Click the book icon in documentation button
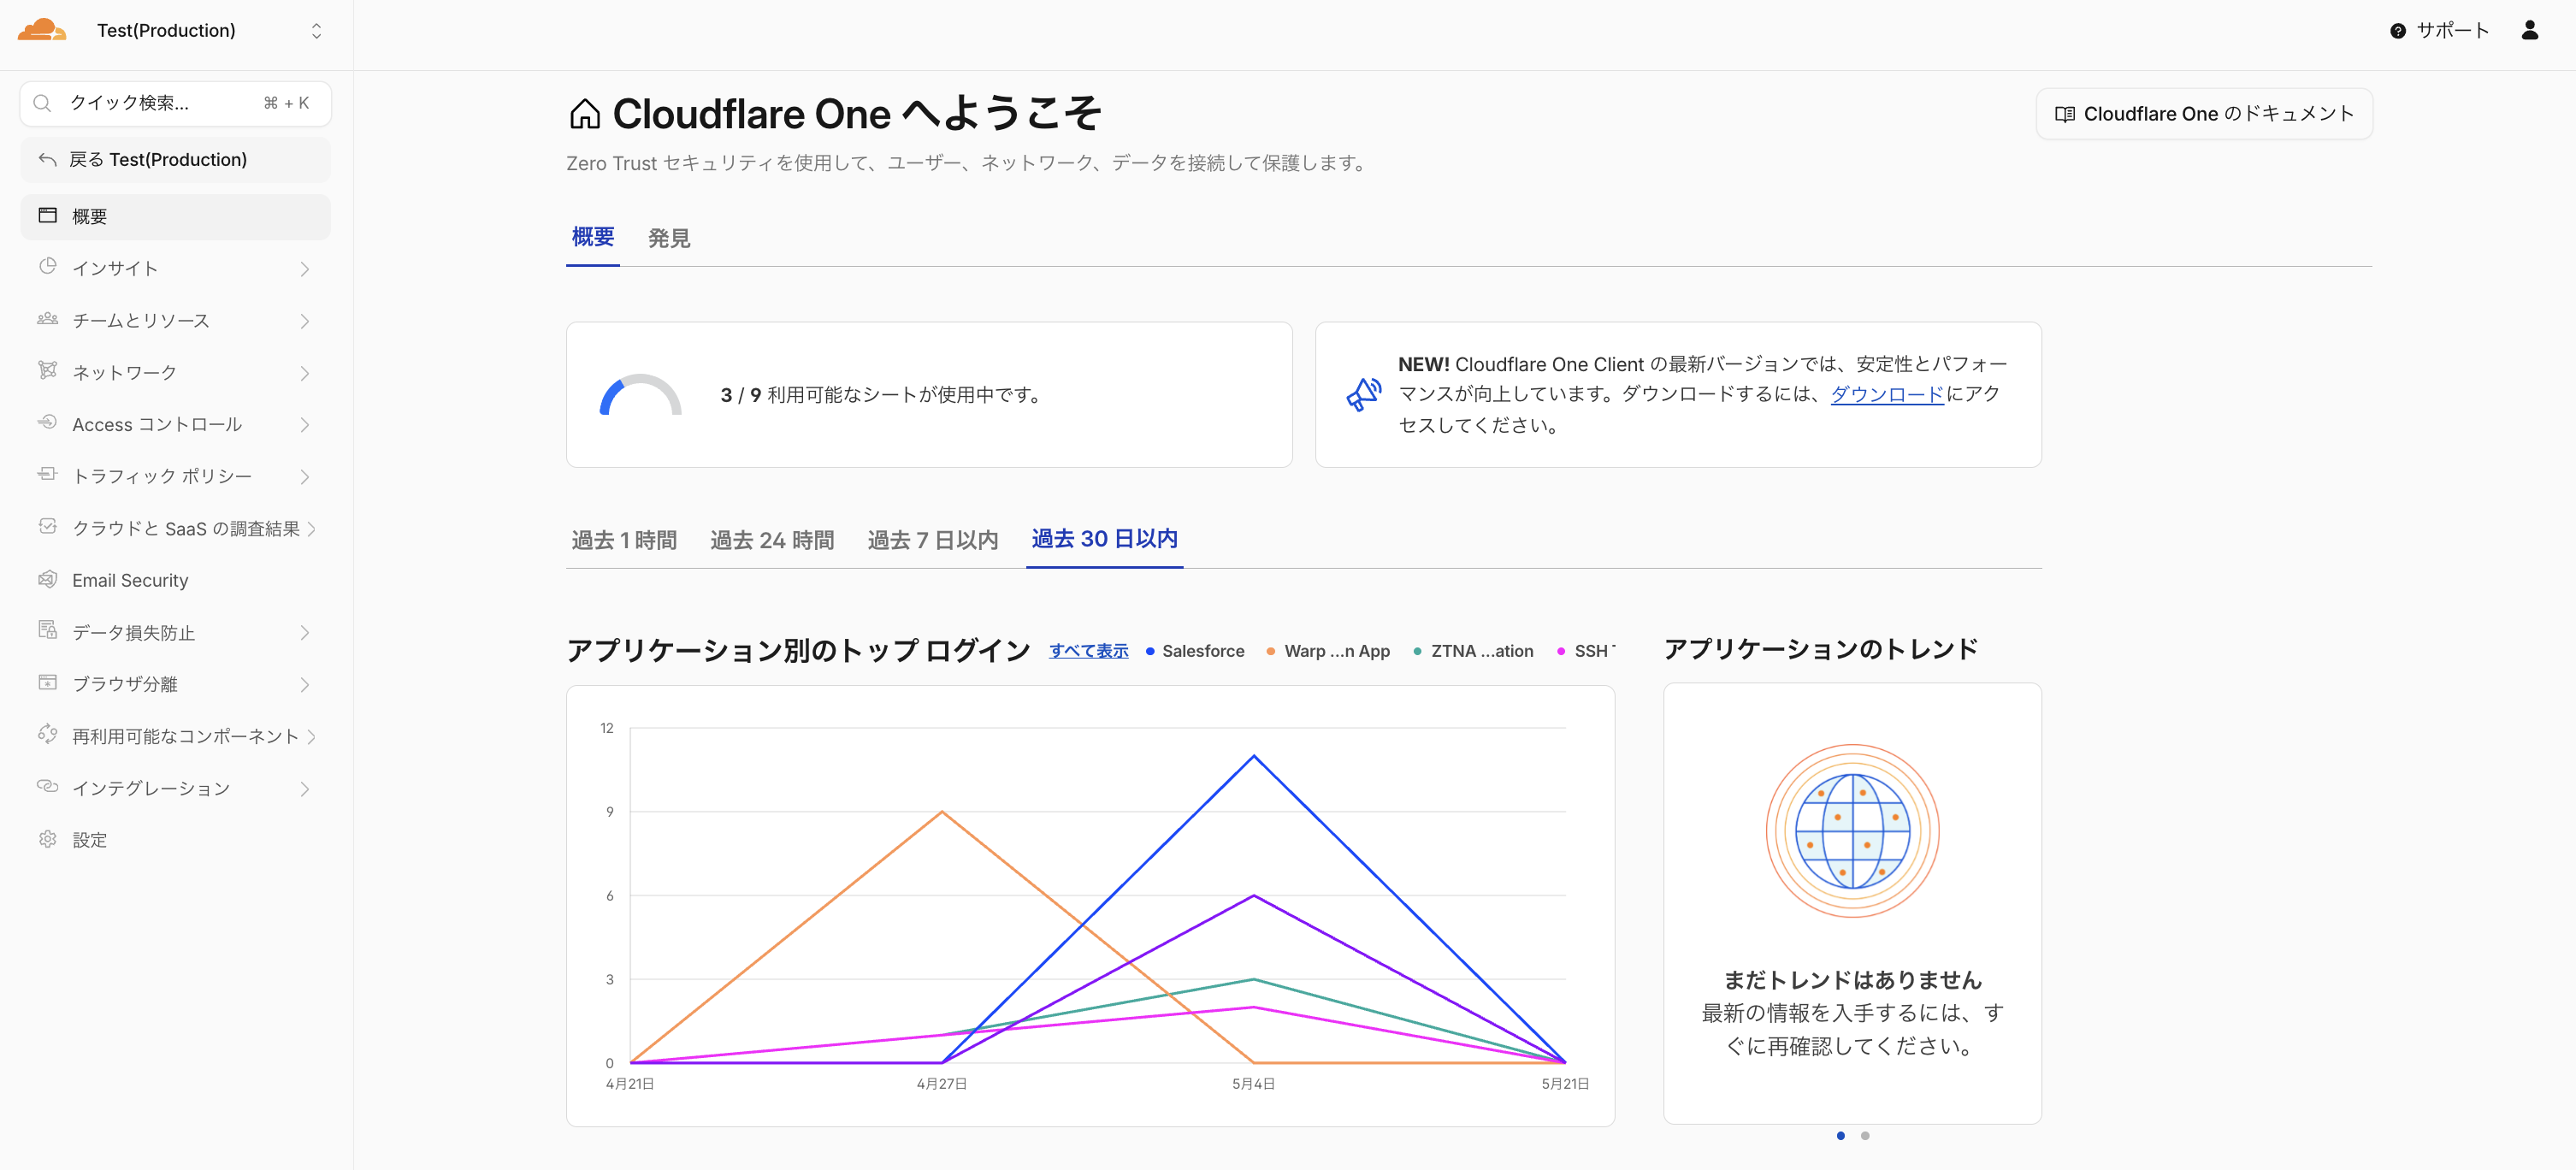2576x1170 pixels. pos(2064,114)
